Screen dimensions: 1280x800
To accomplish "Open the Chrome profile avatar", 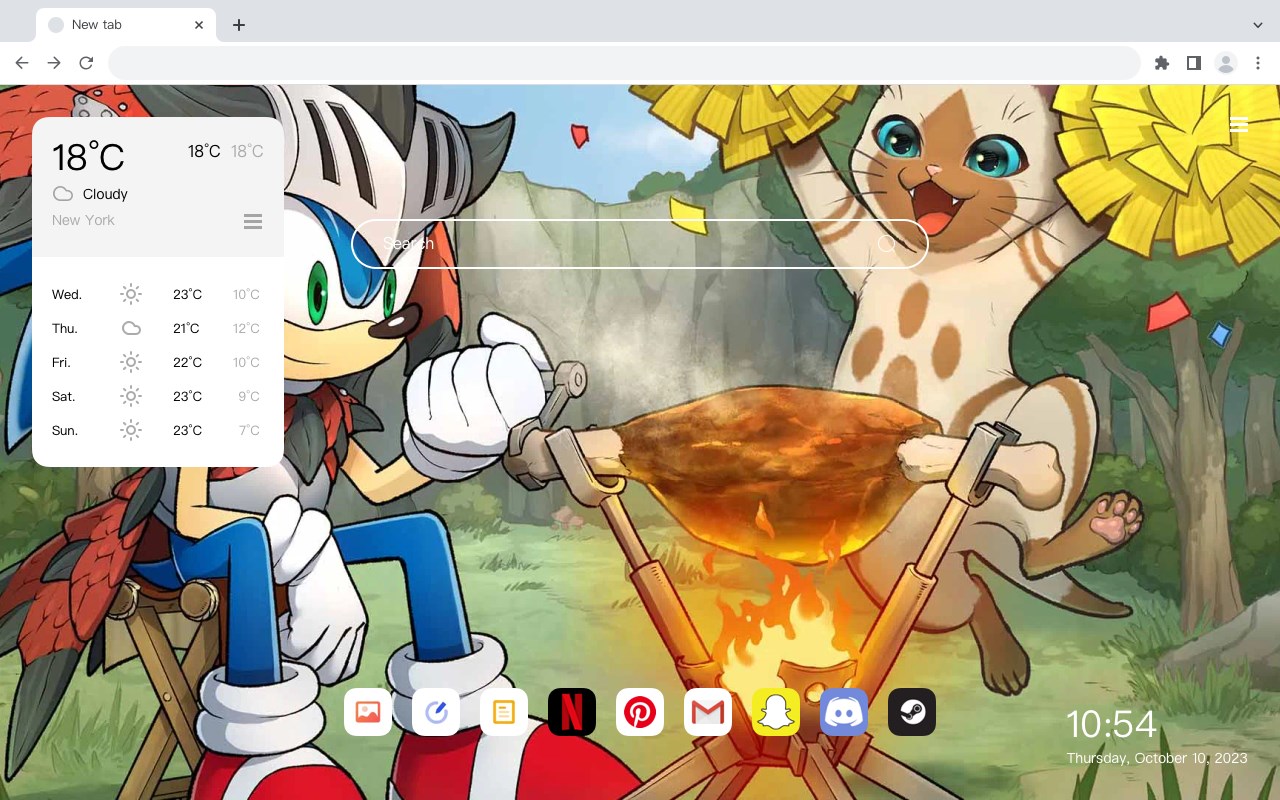I will click(1225, 63).
